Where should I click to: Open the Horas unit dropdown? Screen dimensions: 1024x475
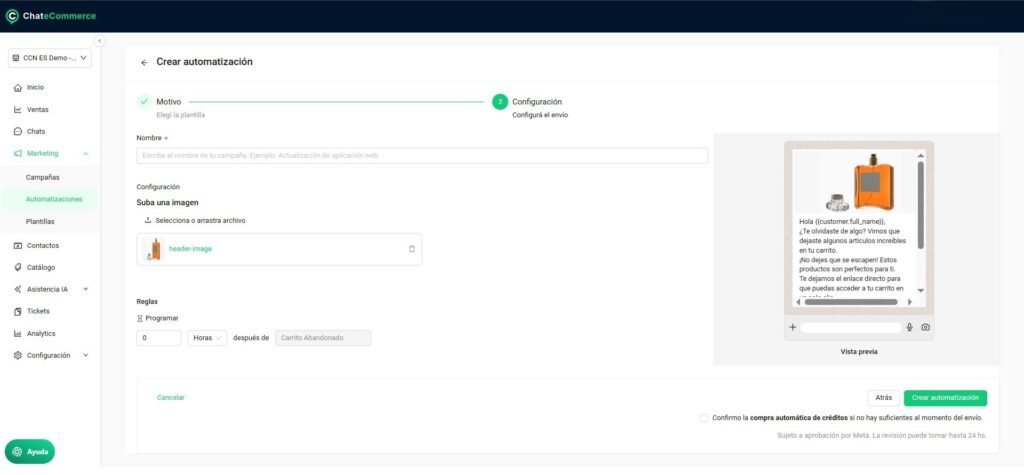click(207, 338)
